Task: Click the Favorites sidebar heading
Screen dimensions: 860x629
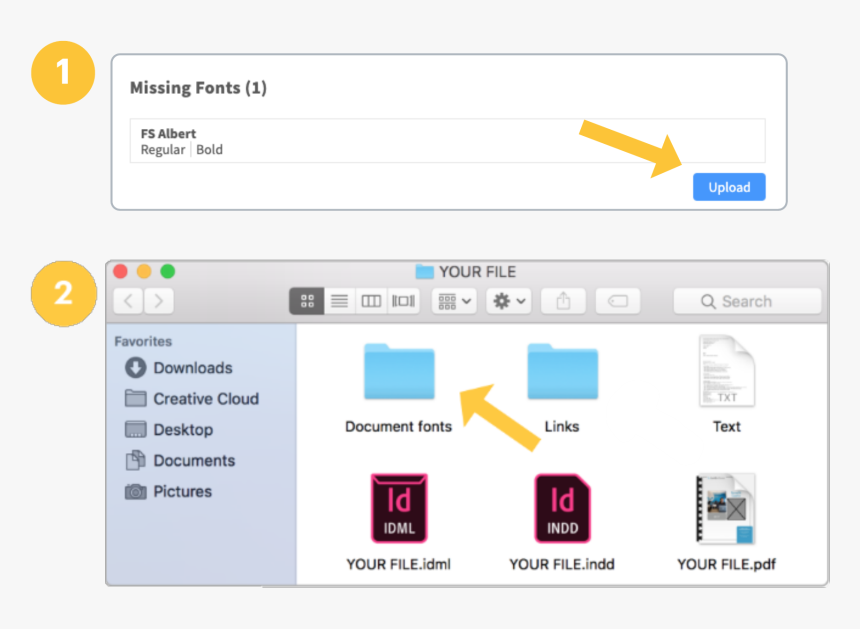Action: (143, 341)
